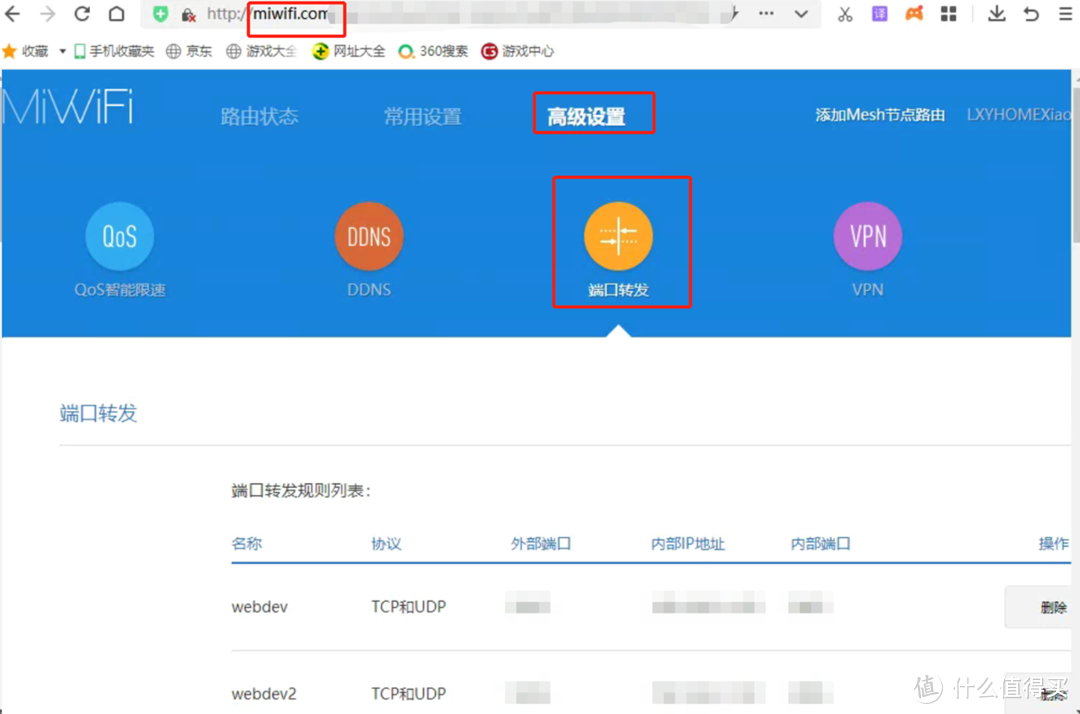The image size is (1080, 714).
Task: Open the 京东 bookmark
Action: click(x=189, y=51)
